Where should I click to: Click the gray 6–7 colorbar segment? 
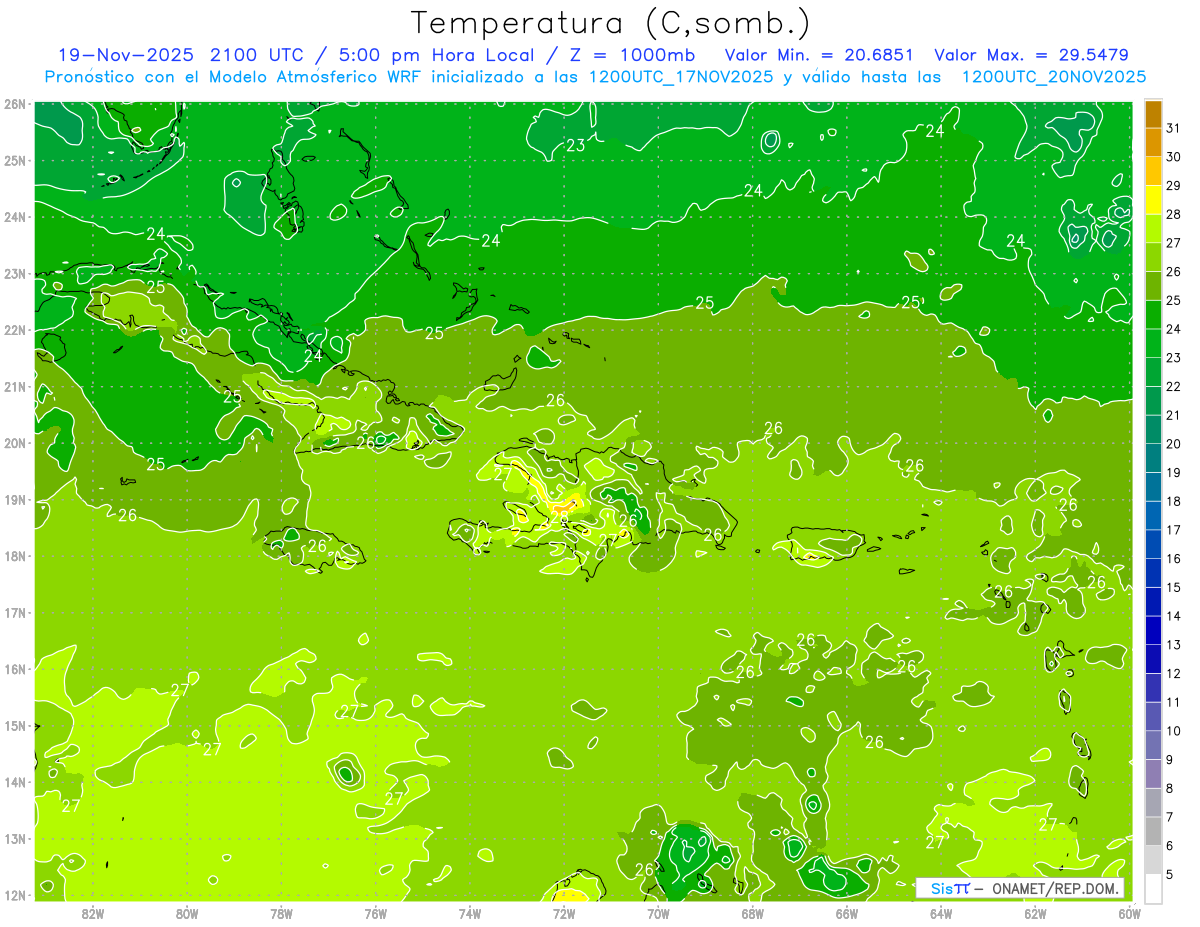coord(1153,831)
